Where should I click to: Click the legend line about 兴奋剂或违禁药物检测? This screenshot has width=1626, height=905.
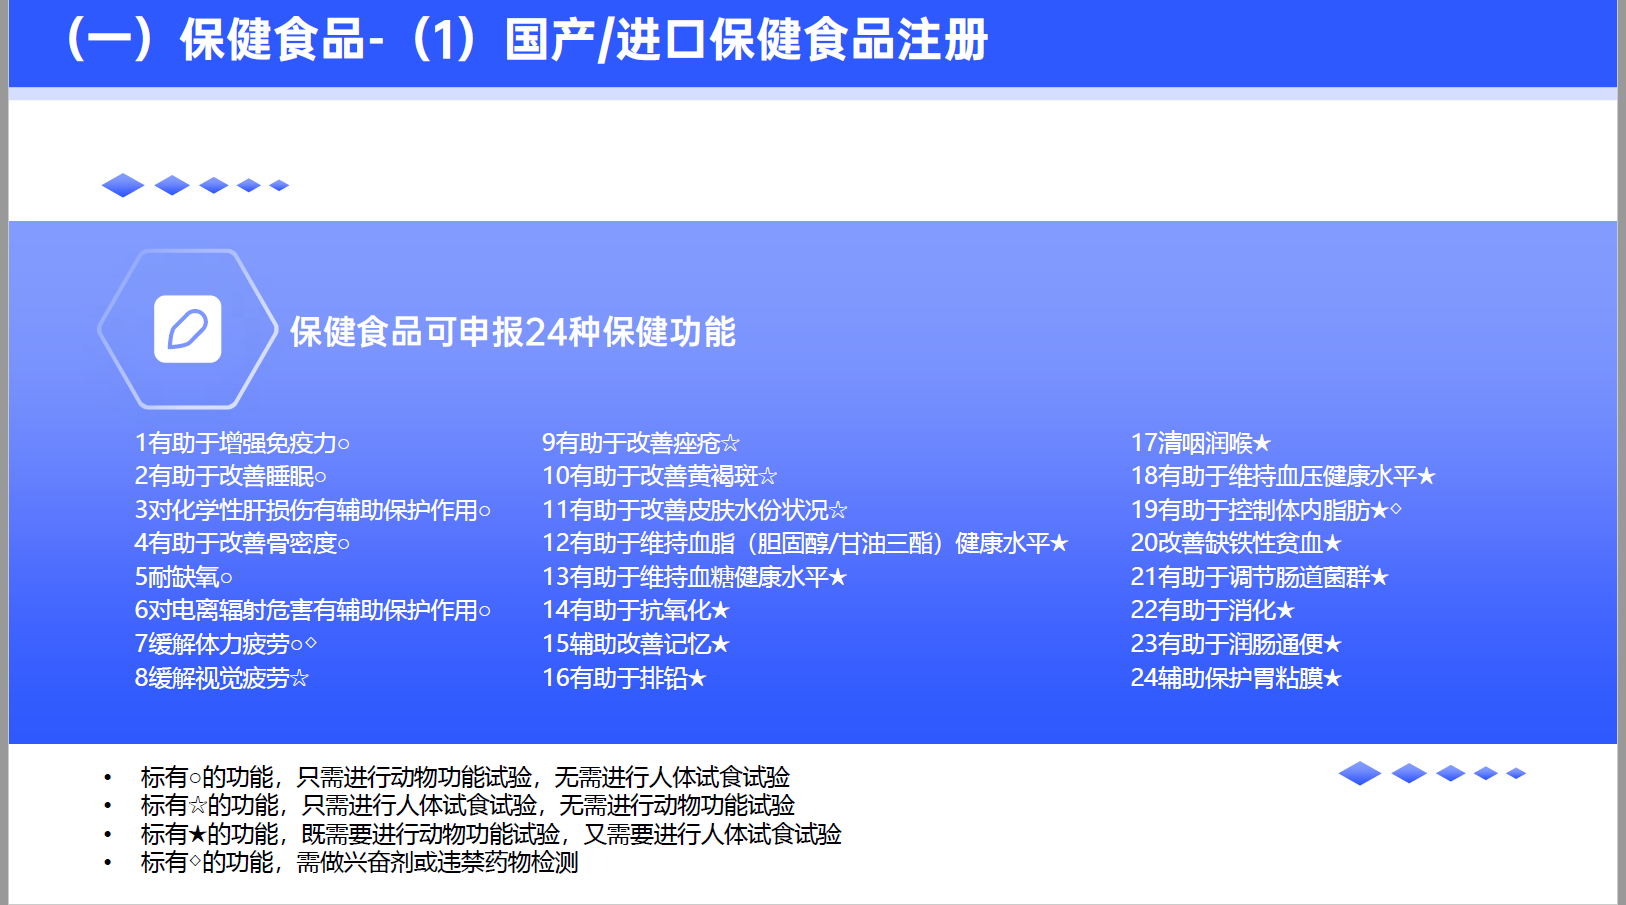[x=359, y=862]
